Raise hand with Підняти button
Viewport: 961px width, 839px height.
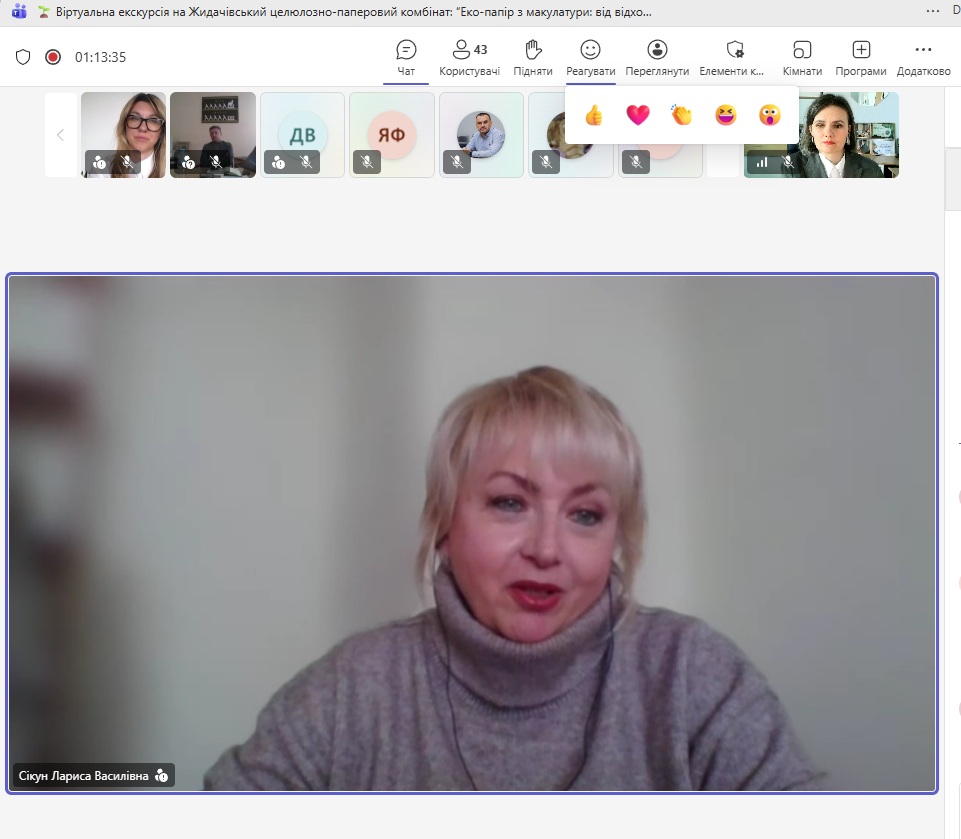point(533,58)
